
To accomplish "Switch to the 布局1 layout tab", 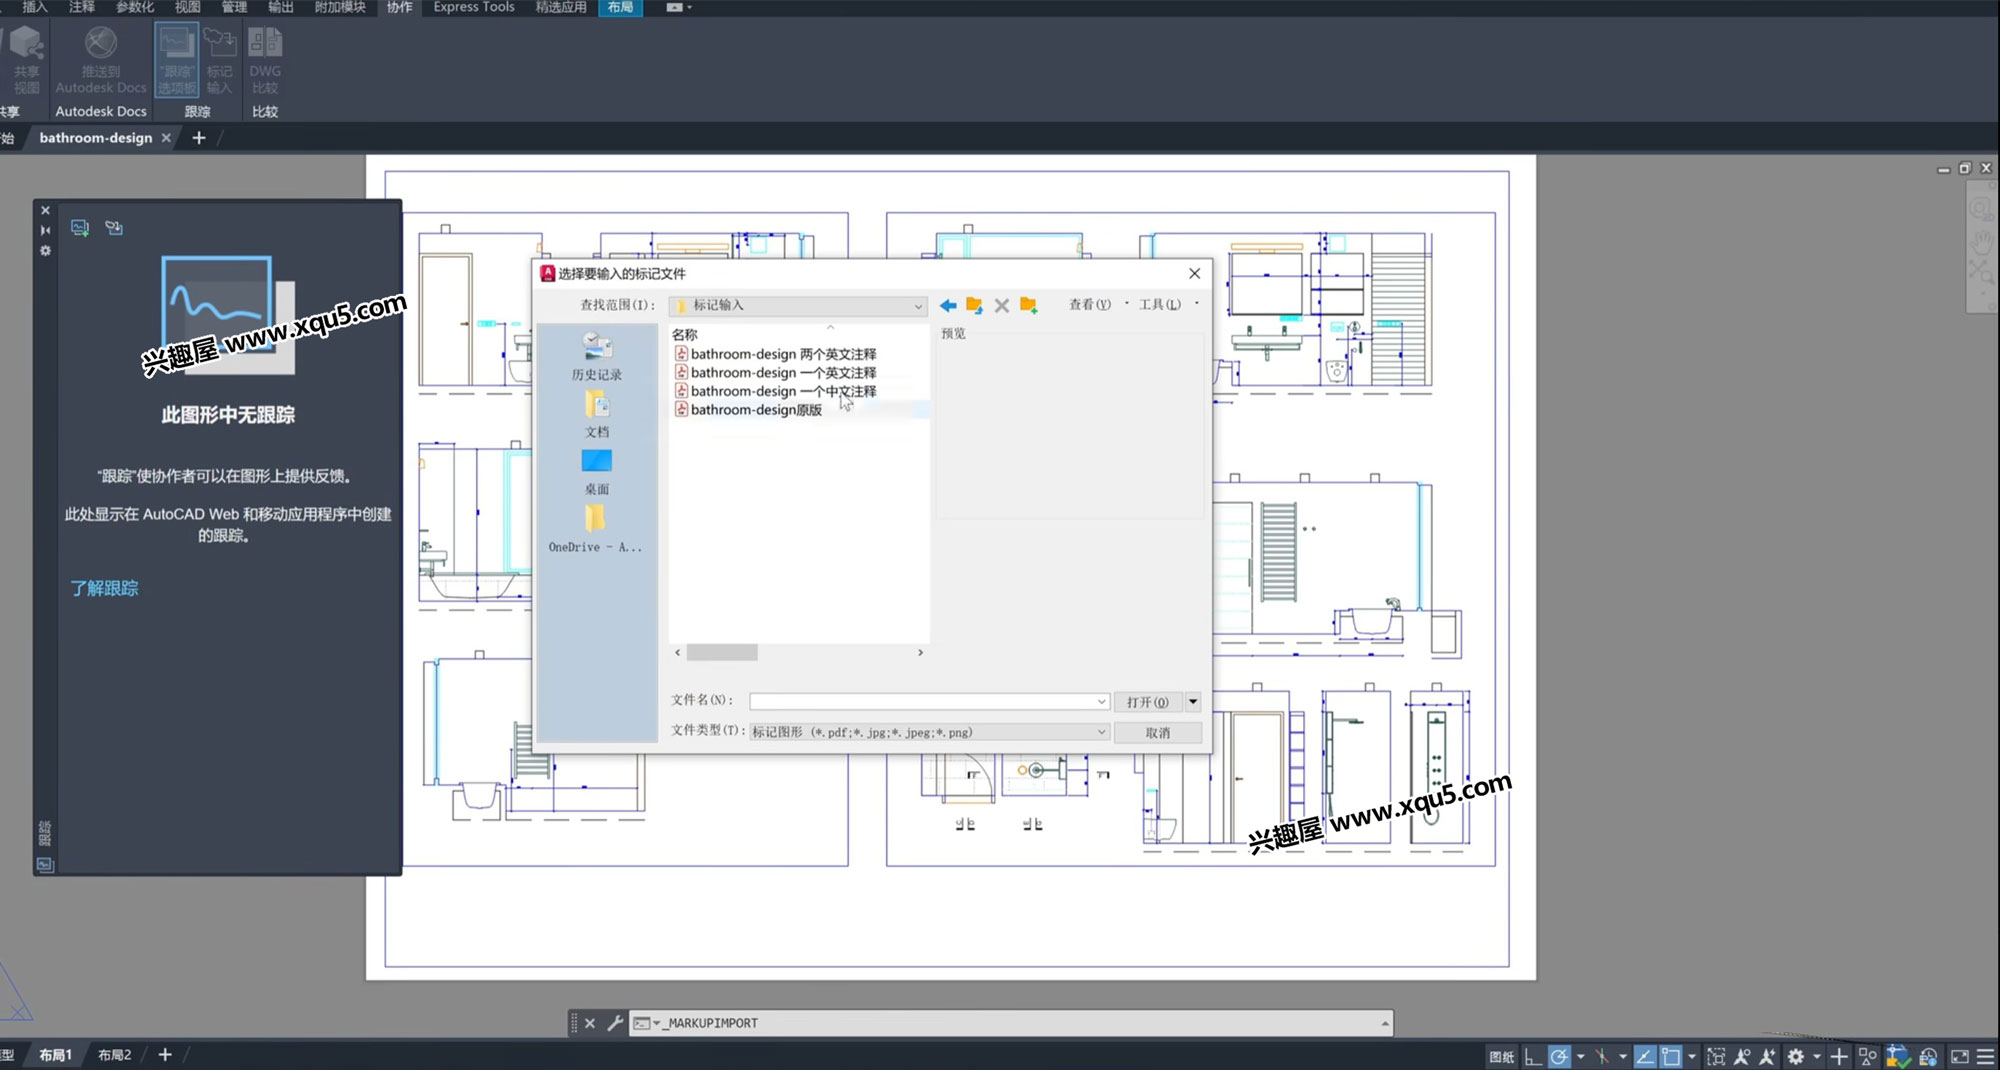I will click(55, 1055).
